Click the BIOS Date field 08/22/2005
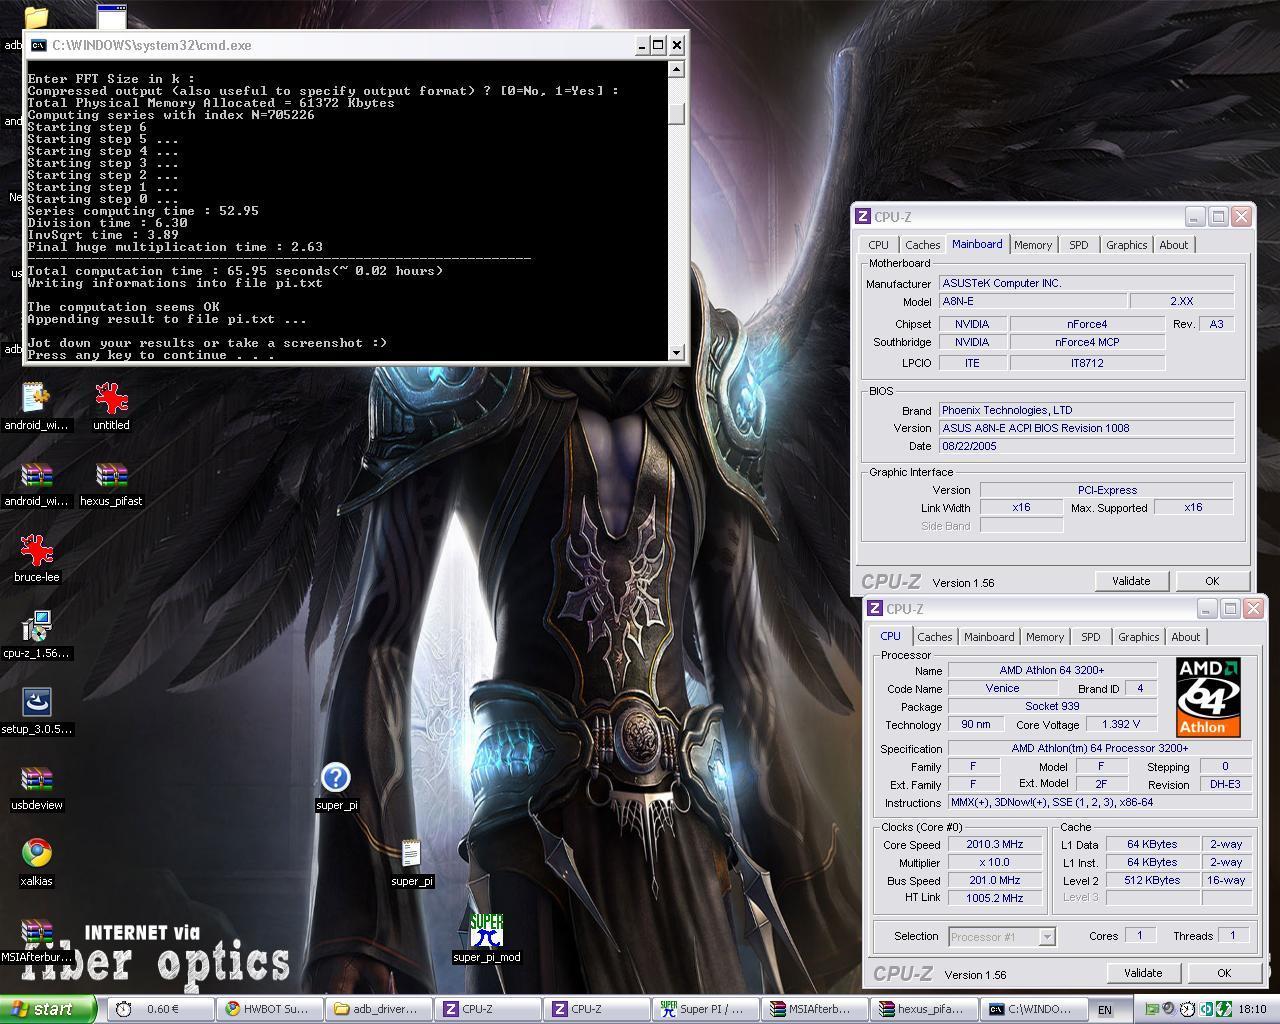Screen dimensions: 1280x1024 point(1086,446)
